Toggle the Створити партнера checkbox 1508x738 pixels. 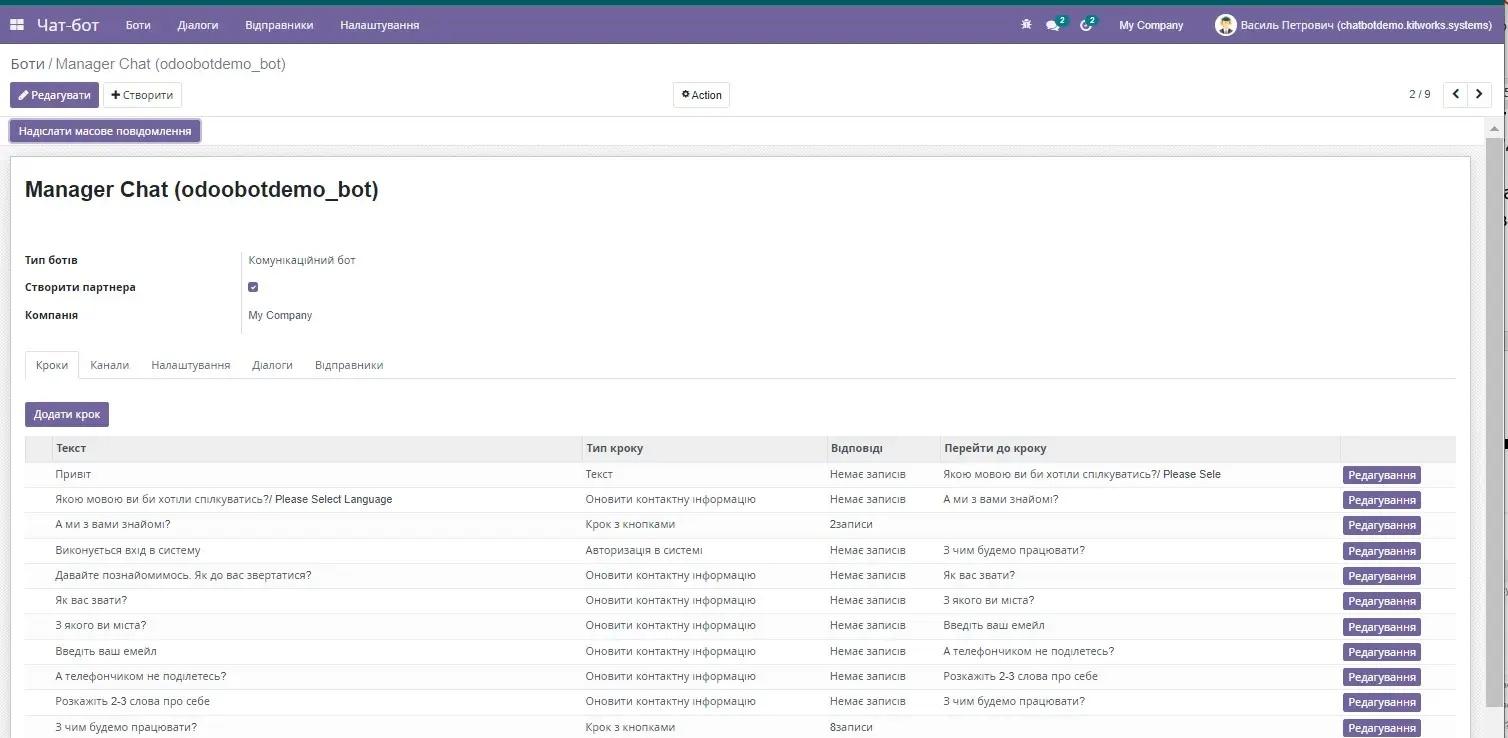253,287
